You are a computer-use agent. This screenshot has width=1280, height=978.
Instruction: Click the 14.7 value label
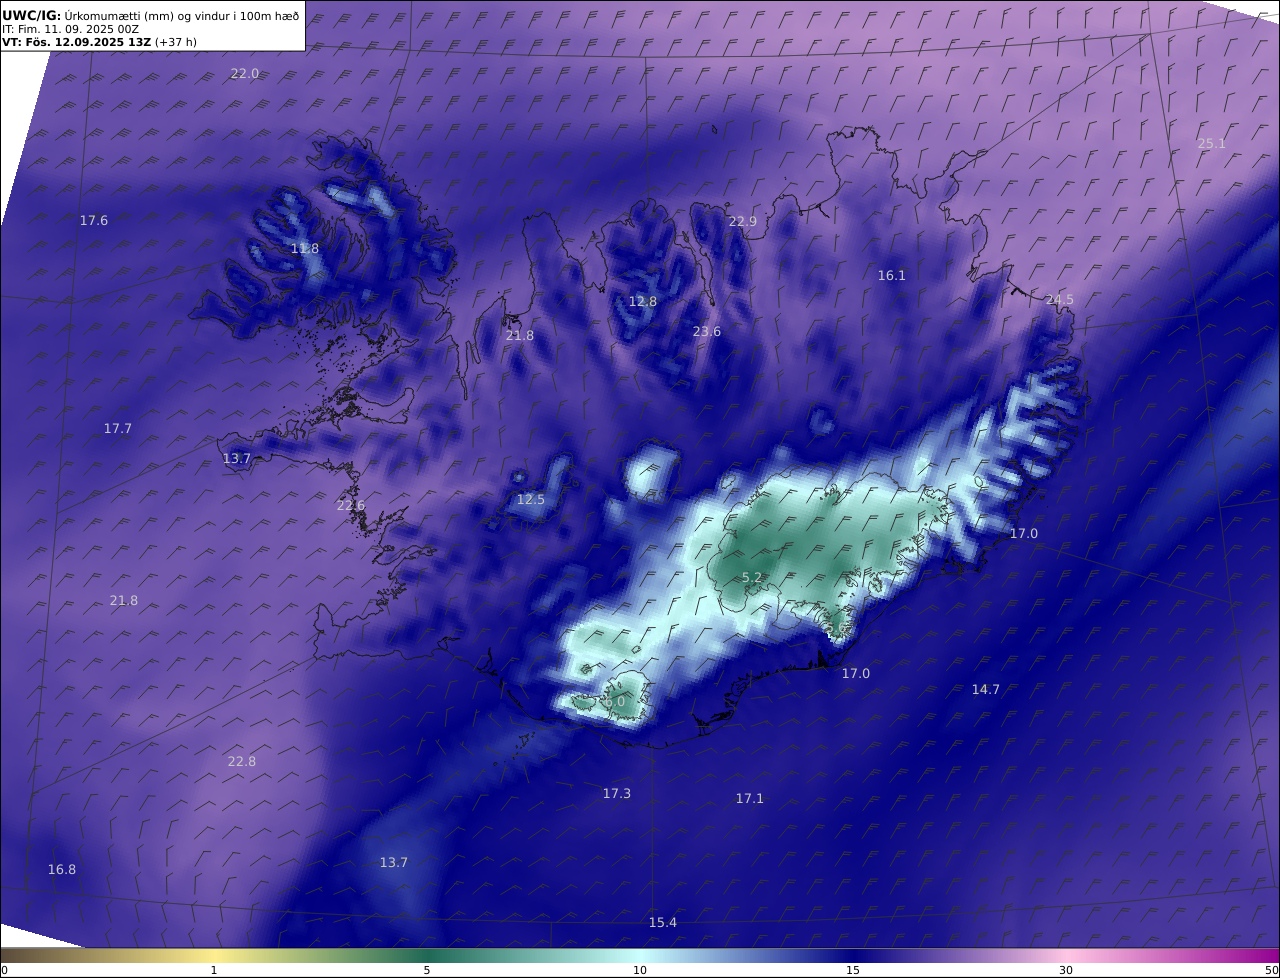pyautogui.click(x=986, y=690)
